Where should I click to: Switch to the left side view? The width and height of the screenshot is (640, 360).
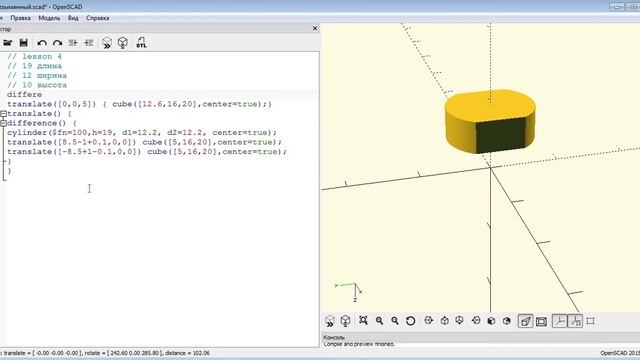coord(476,320)
